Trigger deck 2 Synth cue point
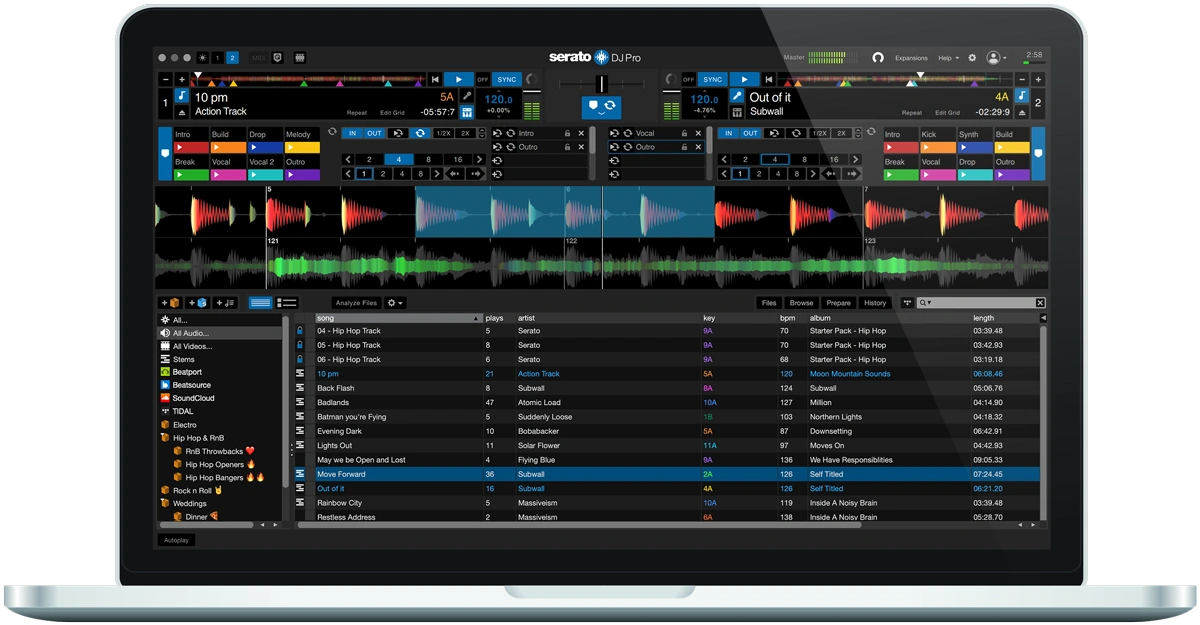Image resolution: width=1200 pixels, height=625 pixels. 976,147
